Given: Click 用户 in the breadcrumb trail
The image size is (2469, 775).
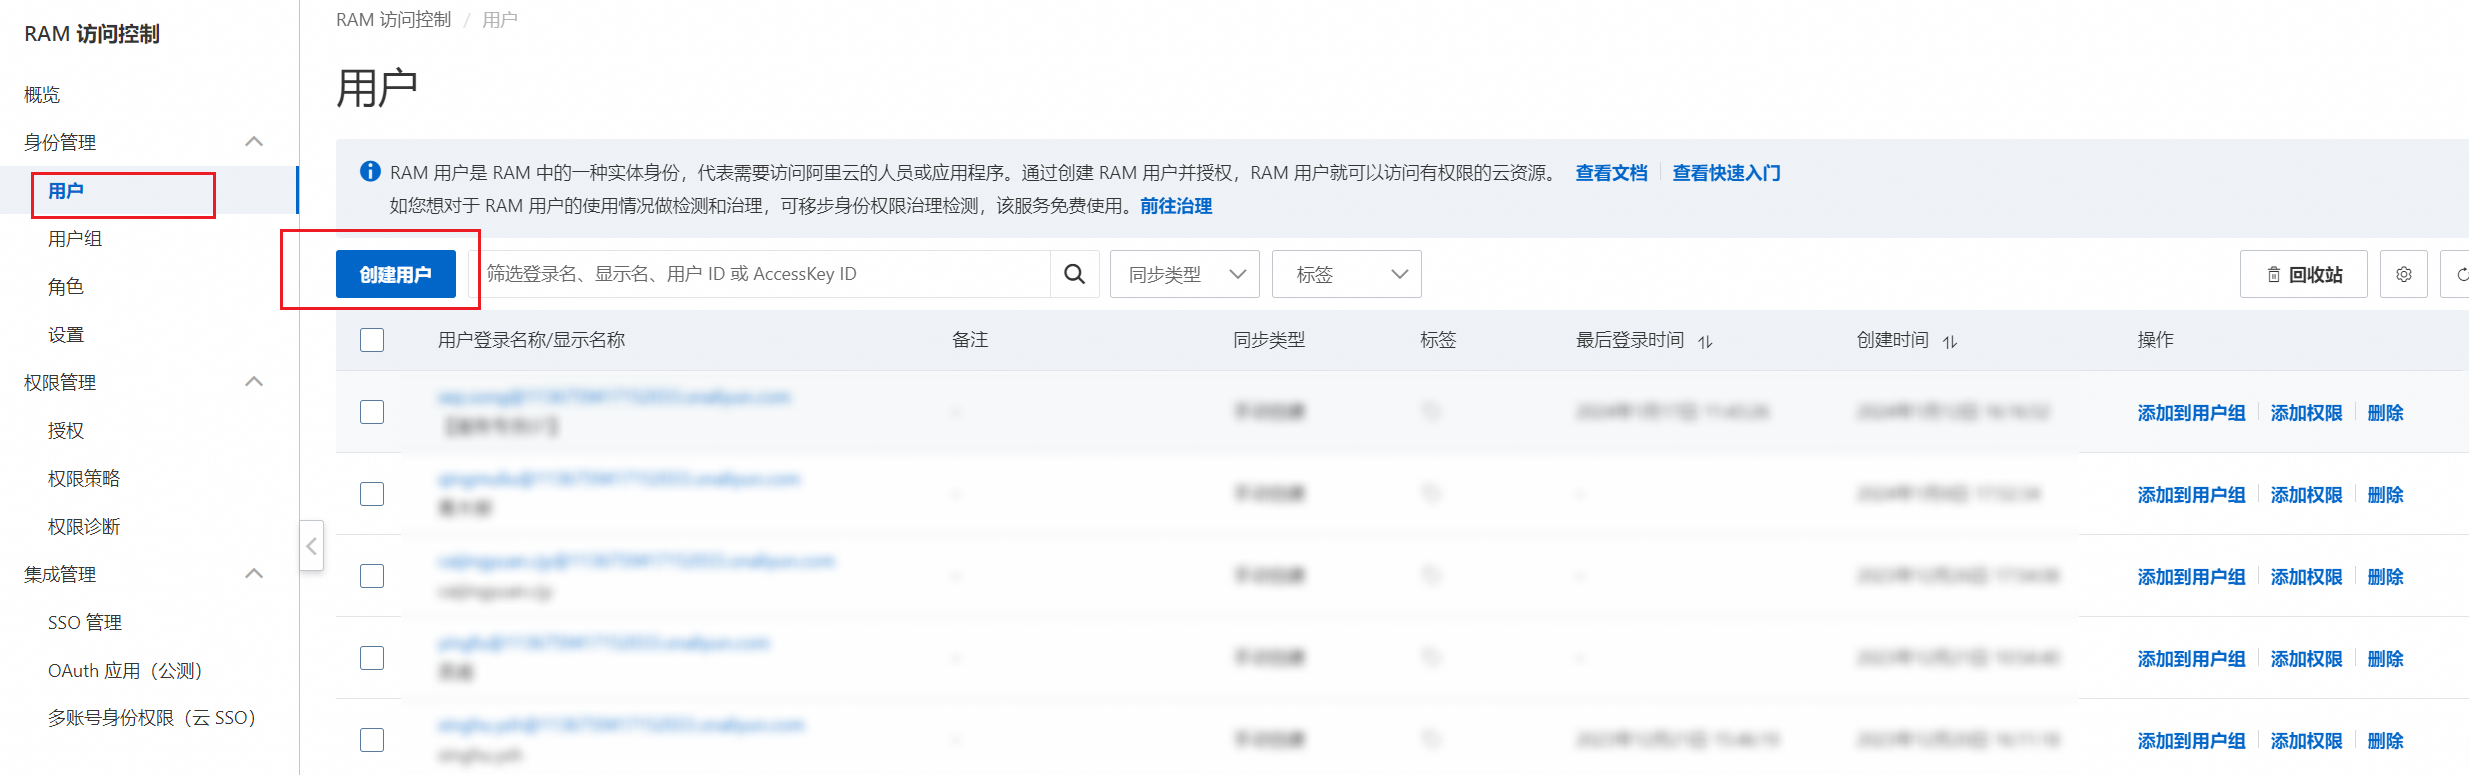Looking at the screenshot, I should point(500,20).
